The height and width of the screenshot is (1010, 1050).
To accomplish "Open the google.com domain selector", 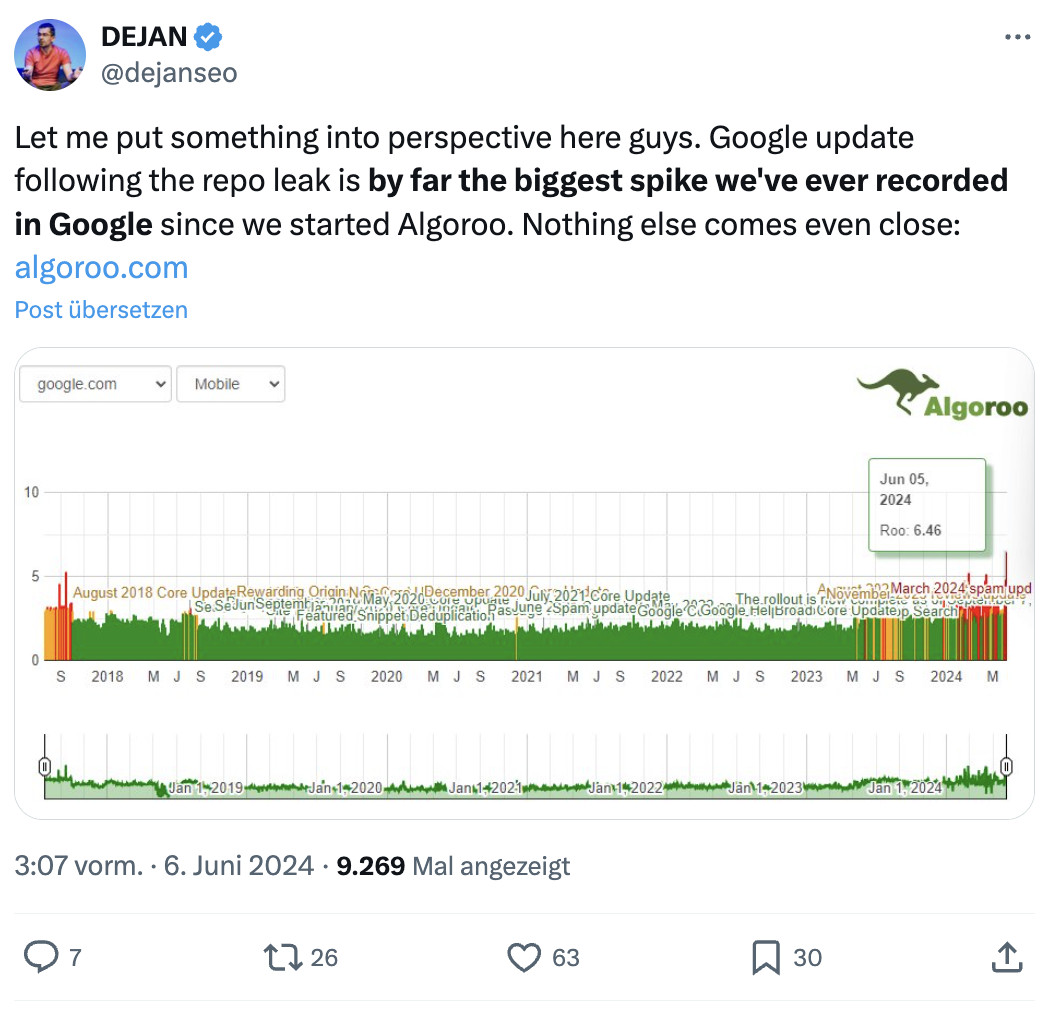I will coord(94,383).
